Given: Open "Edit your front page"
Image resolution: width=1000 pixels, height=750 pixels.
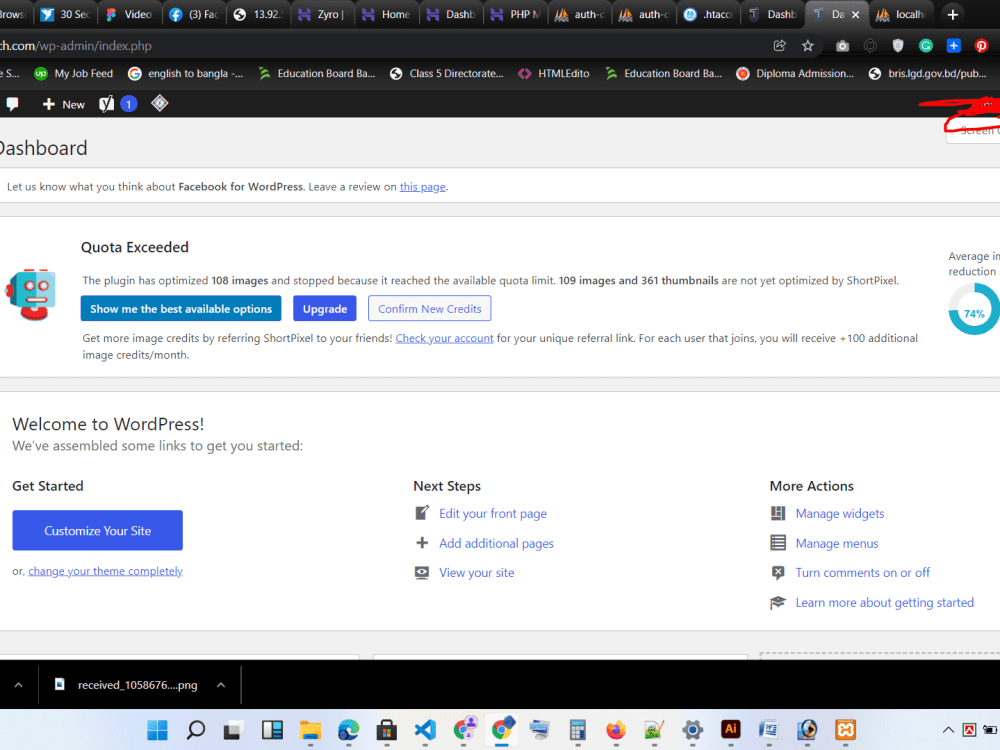Looking at the screenshot, I should [492, 513].
